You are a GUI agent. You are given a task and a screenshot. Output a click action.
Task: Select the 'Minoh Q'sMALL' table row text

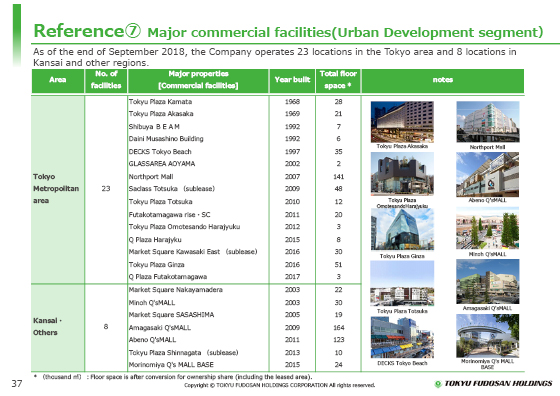152,303
